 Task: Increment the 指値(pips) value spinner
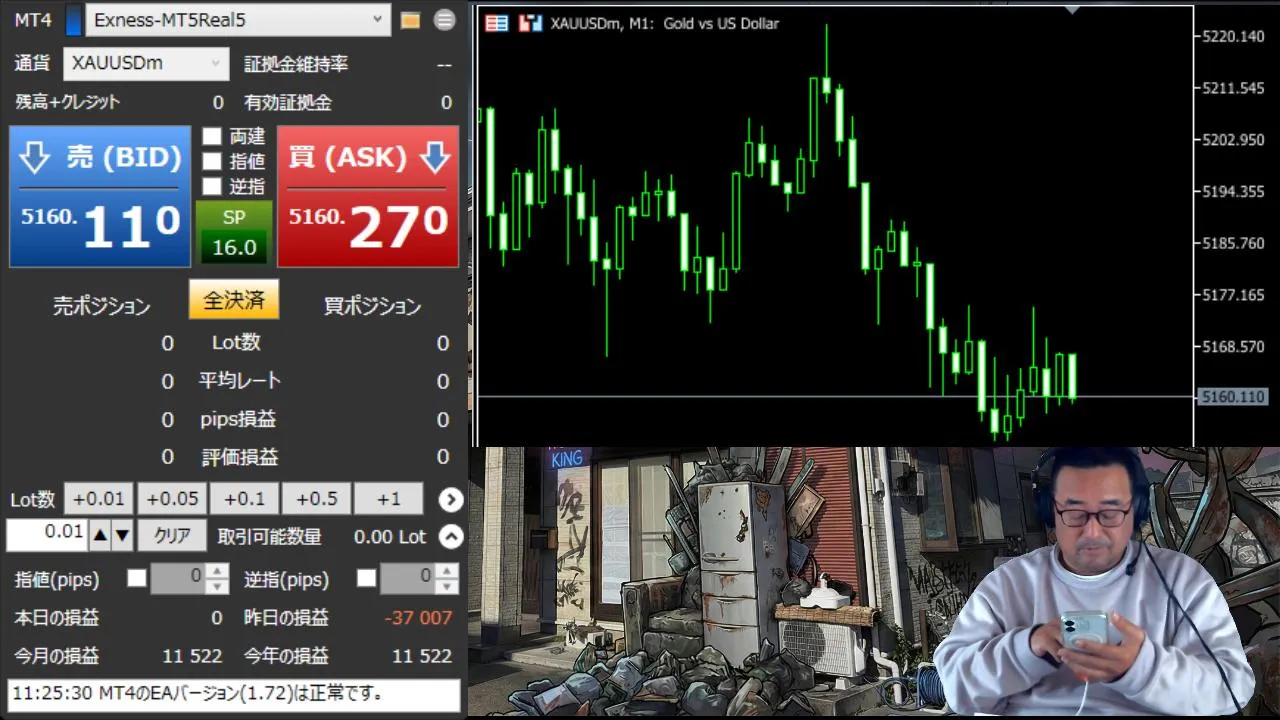217,571
